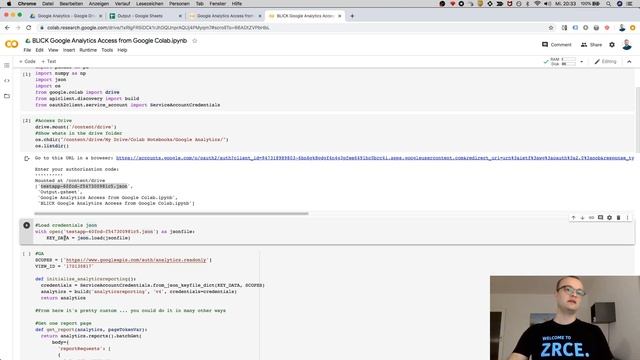Click the drive.mount code line
The width and height of the screenshot is (640, 360).
click(76, 127)
